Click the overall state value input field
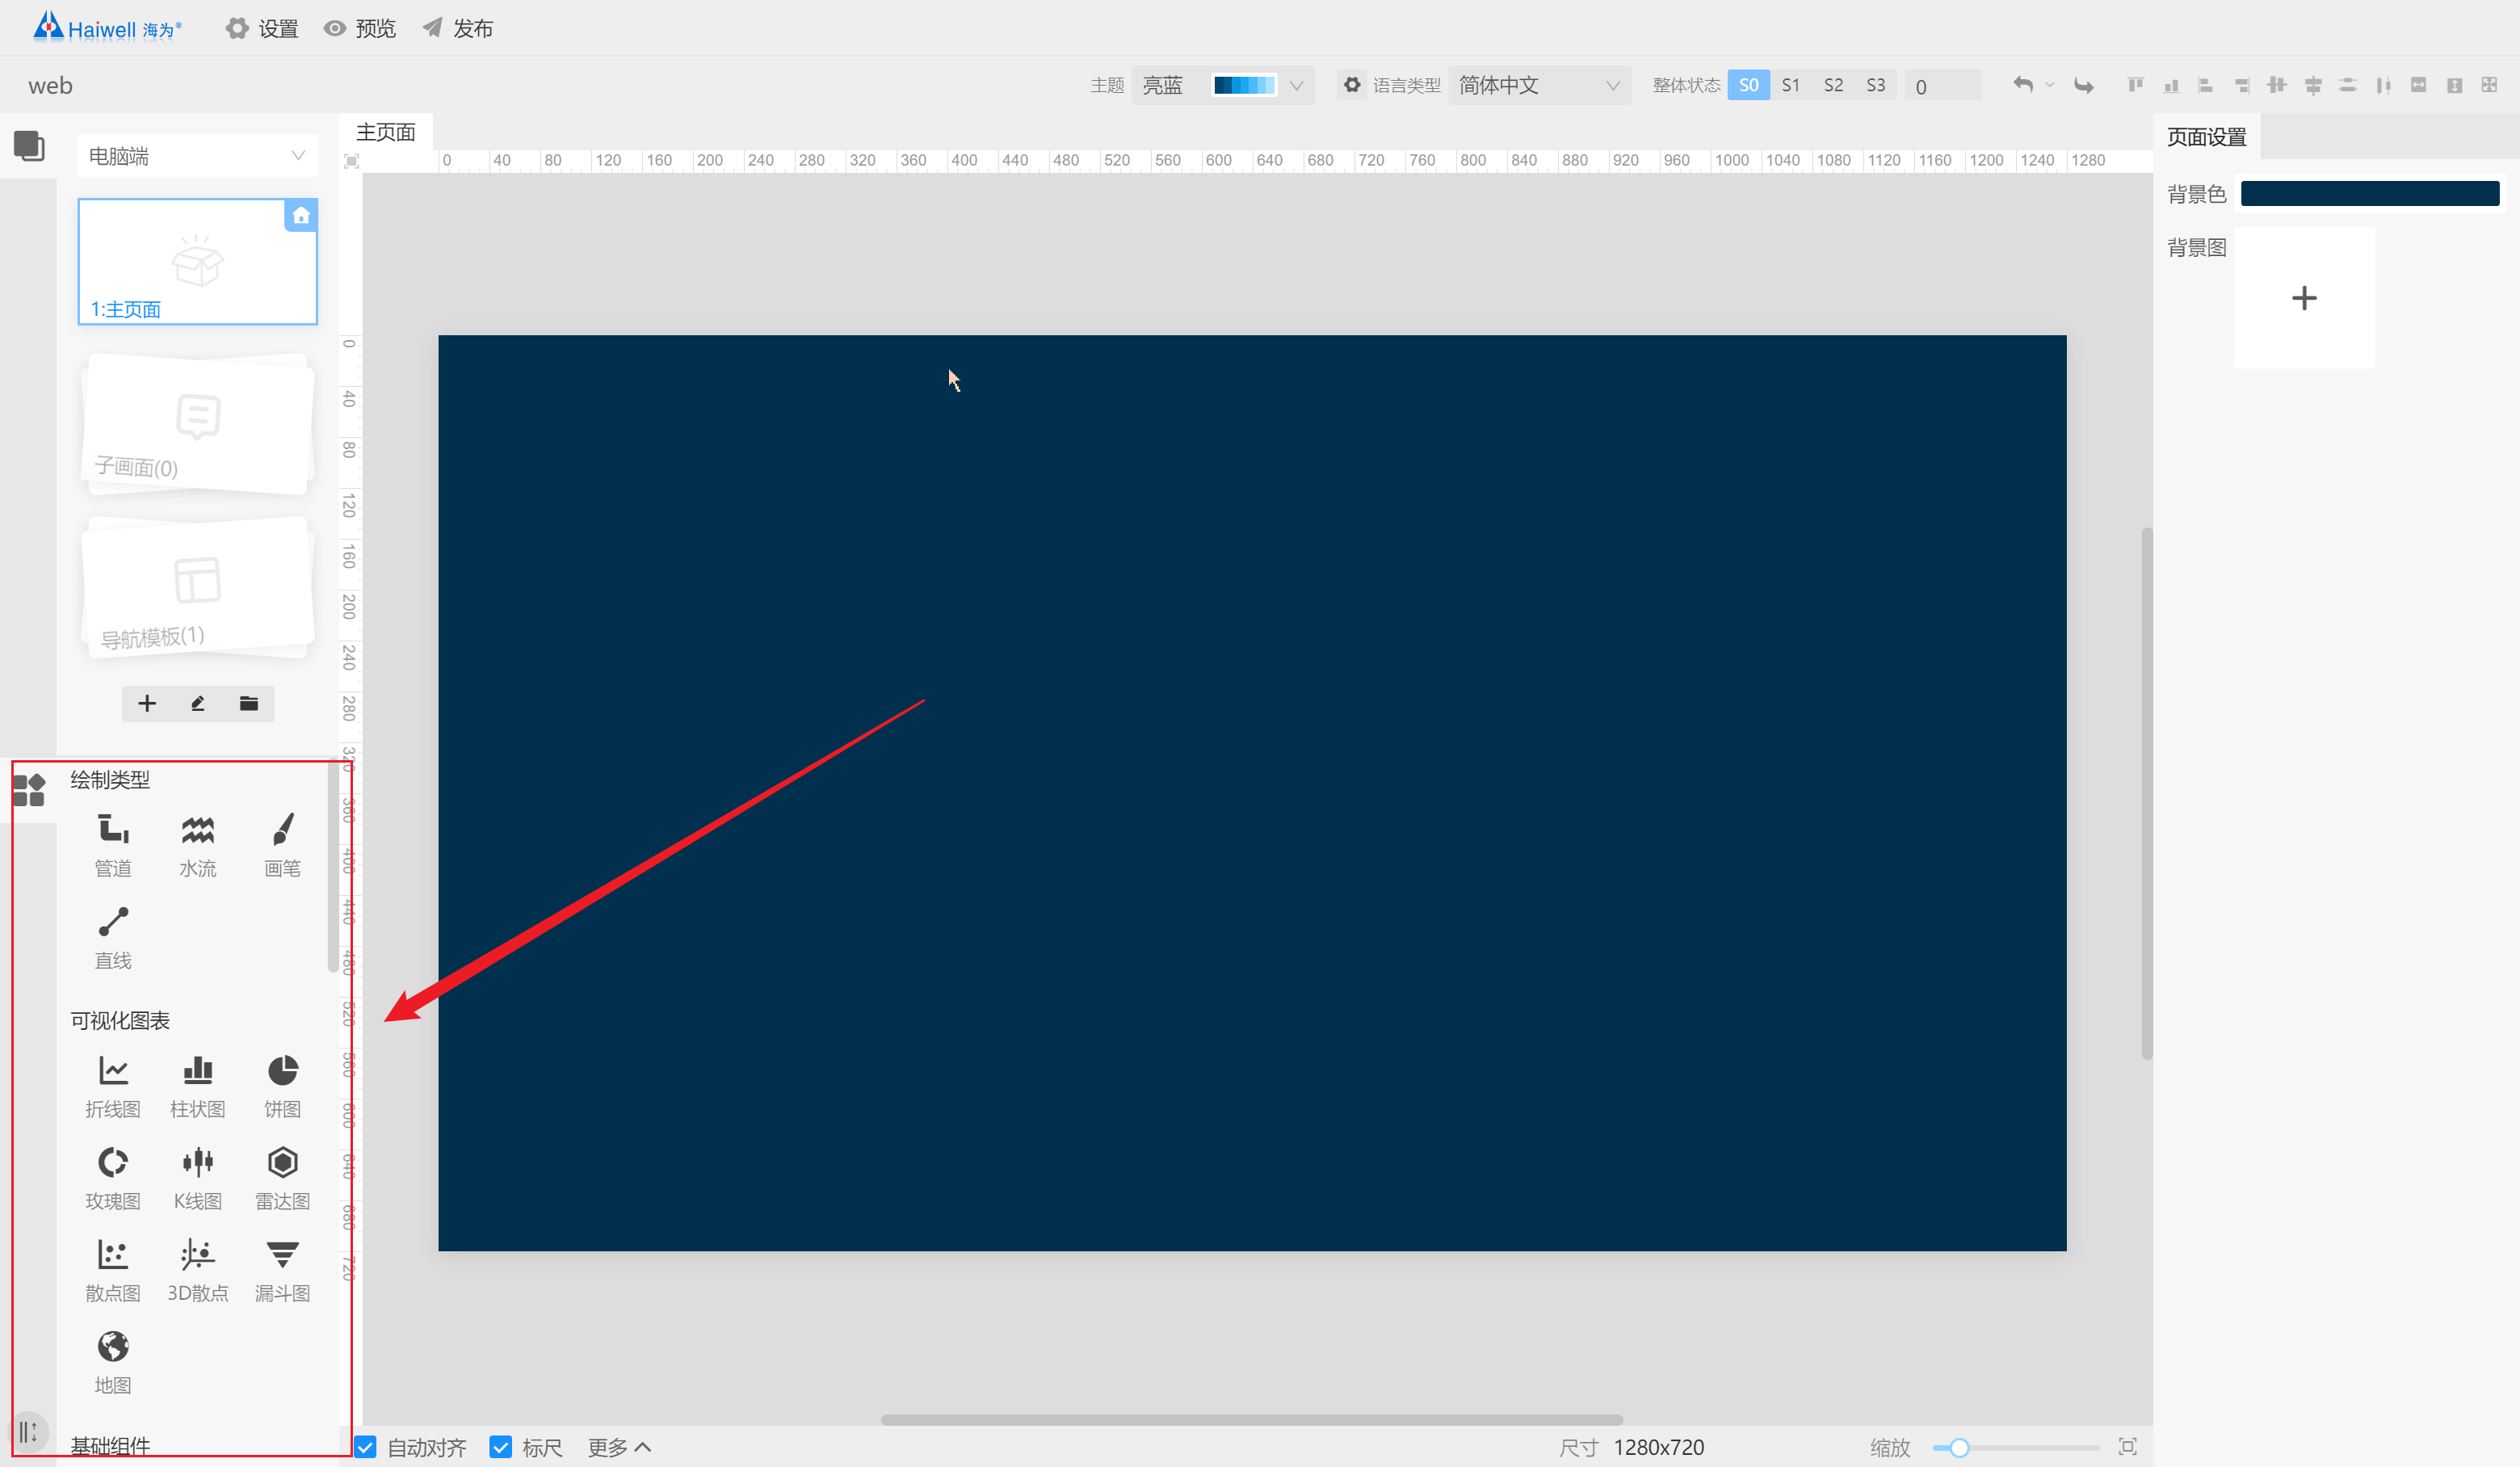This screenshot has width=2520, height=1467. click(x=1943, y=85)
